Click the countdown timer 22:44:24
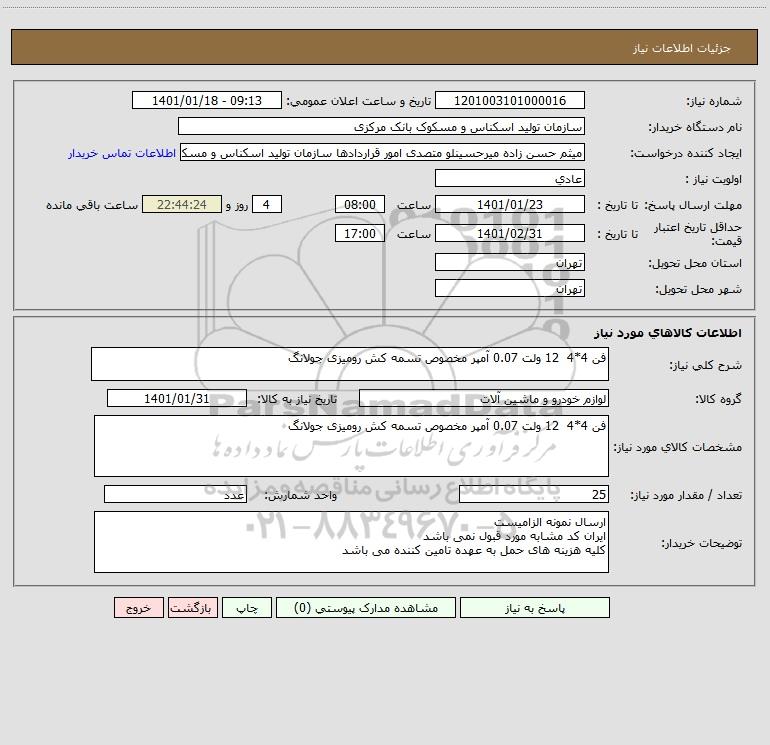This screenshot has height=745, width=770. 182,204
